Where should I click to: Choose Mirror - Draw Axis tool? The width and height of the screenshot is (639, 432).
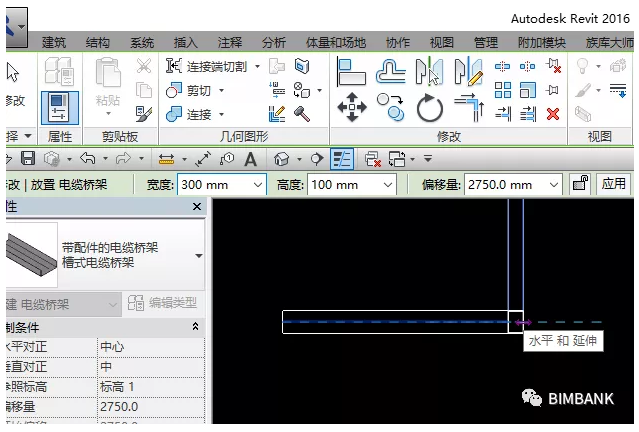pyautogui.click(x=469, y=72)
